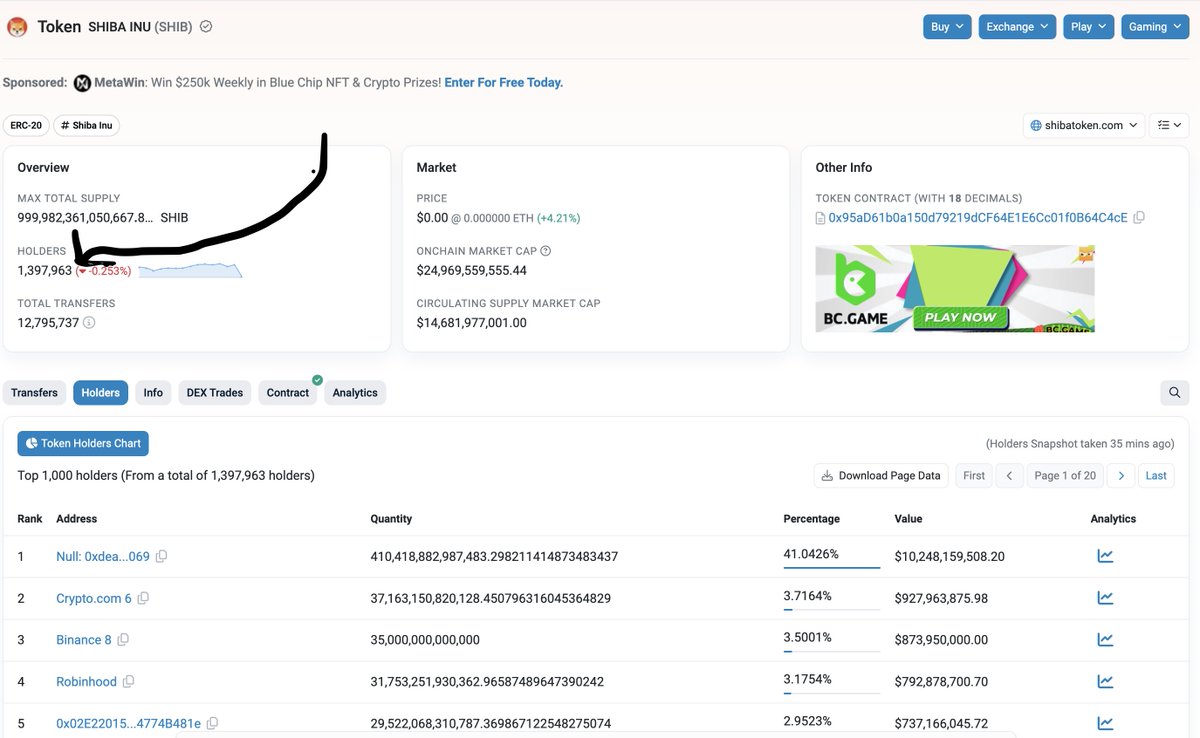Click the BC.GAME Play Now banner
The width and height of the screenshot is (1200, 738).
coord(955,289)
